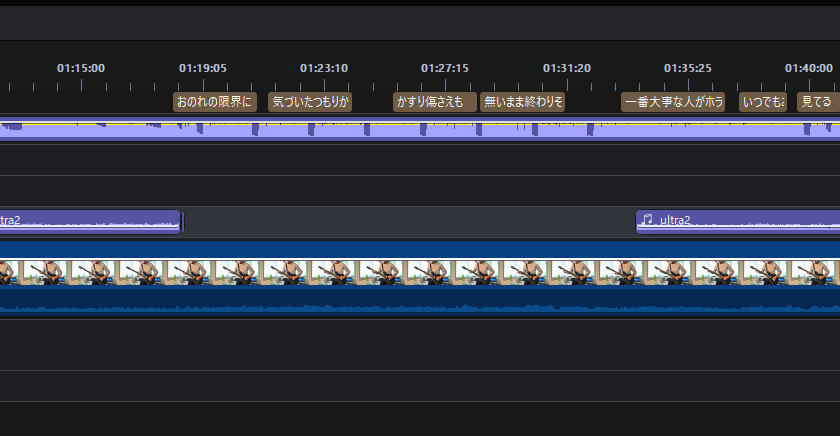This screenshot has width=840, height=436.
Task: Select the subtitle clip "見てる"
Action: tap(816, 102)
